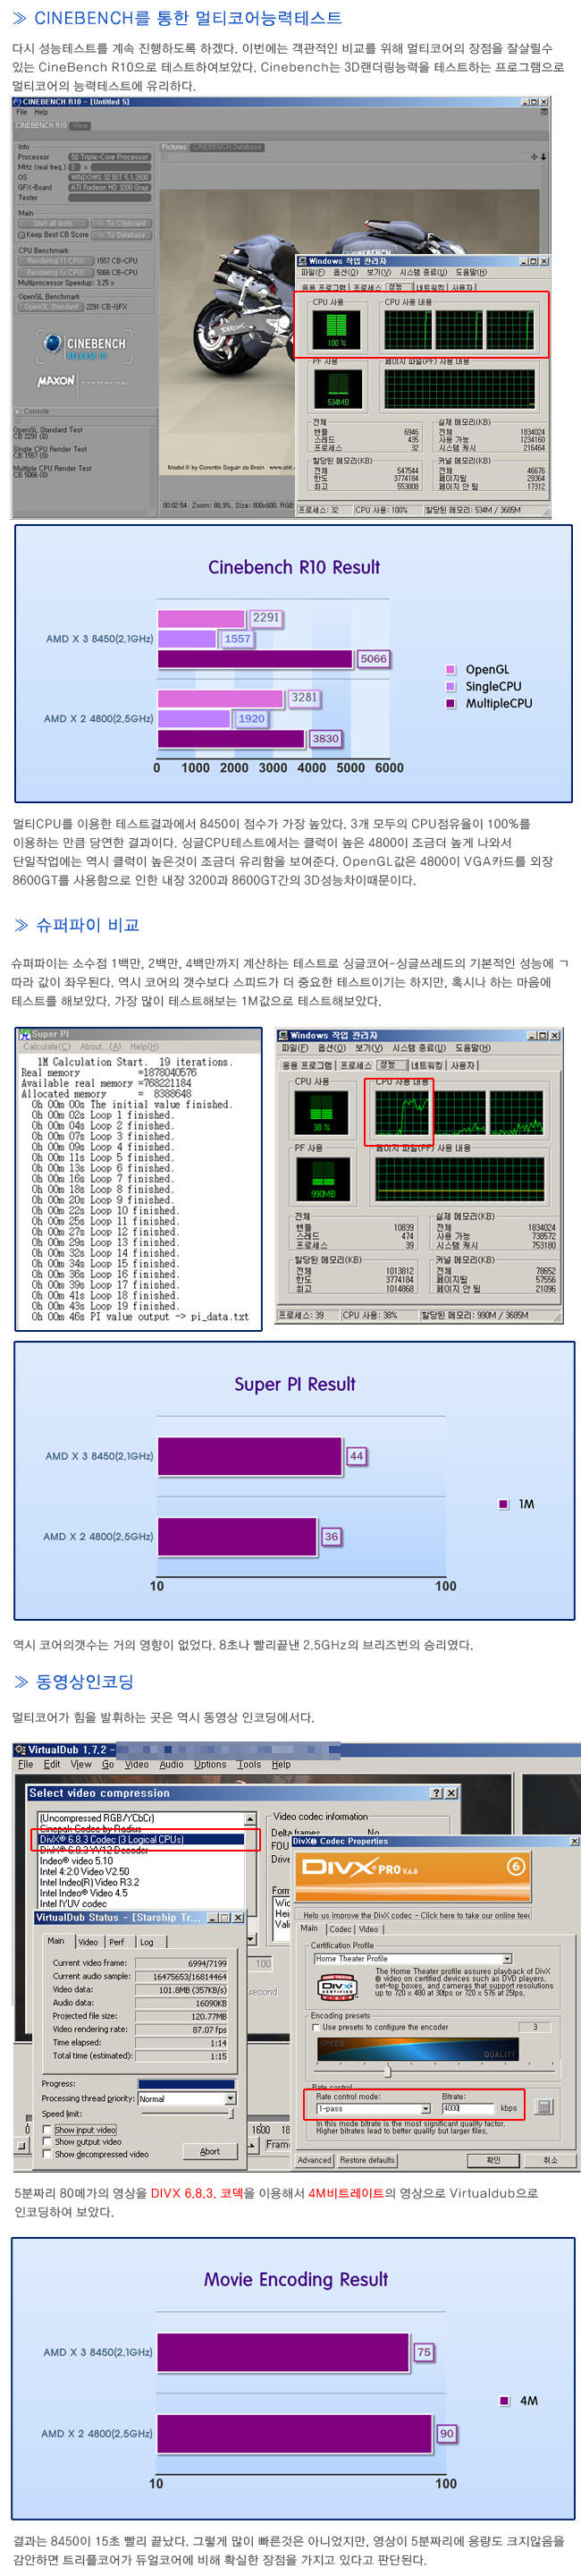Open Super PI Calculate(C) menu
The height and width of the screenshot is (2576, 581).
click(x=47, y=1047)
